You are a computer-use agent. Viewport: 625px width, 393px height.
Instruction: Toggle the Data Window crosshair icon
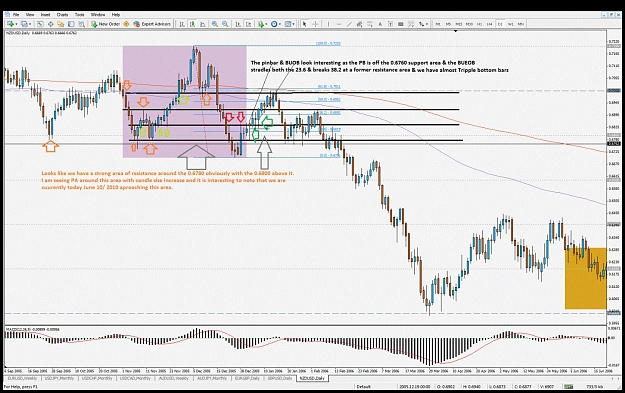[x=51, y=24]
